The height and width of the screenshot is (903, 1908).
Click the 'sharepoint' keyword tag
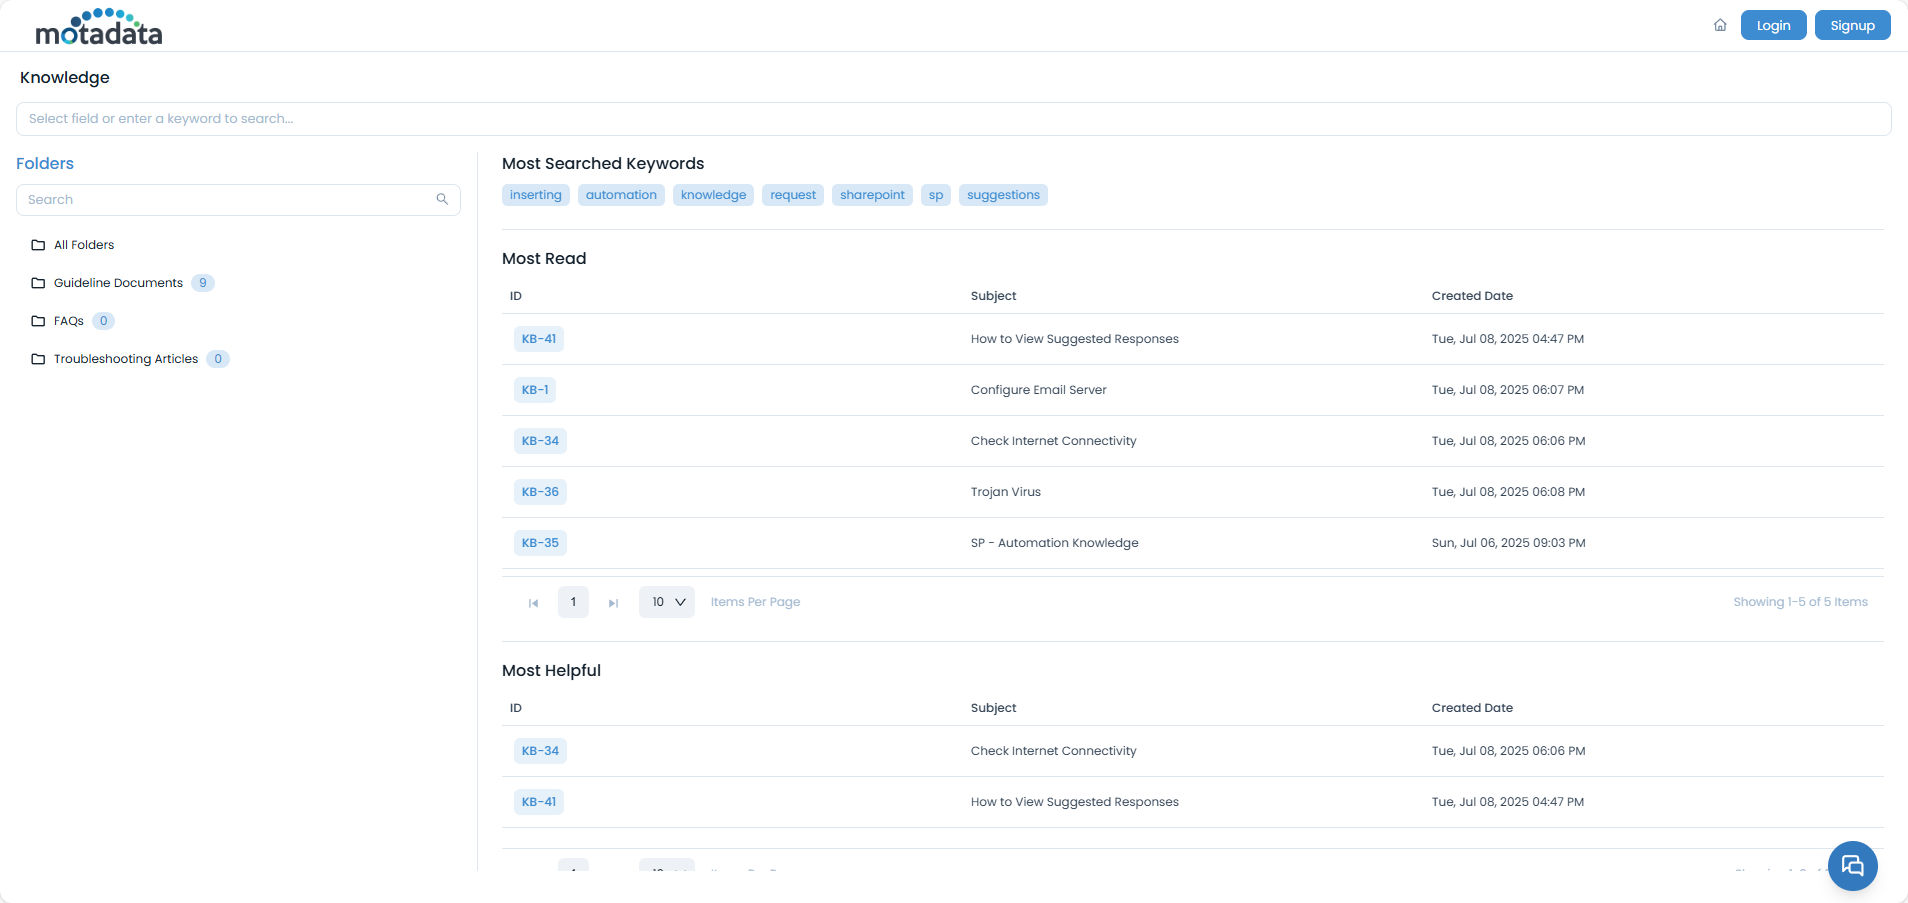872,195
